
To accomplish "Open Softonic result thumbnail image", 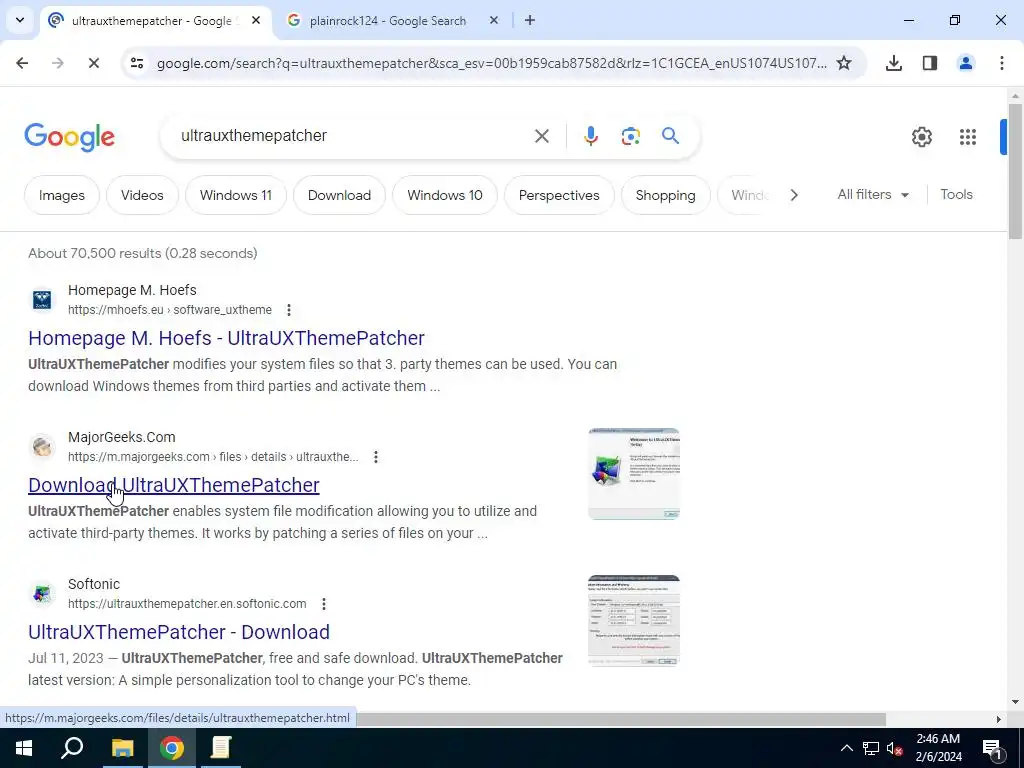I will (x=633, y=621).
